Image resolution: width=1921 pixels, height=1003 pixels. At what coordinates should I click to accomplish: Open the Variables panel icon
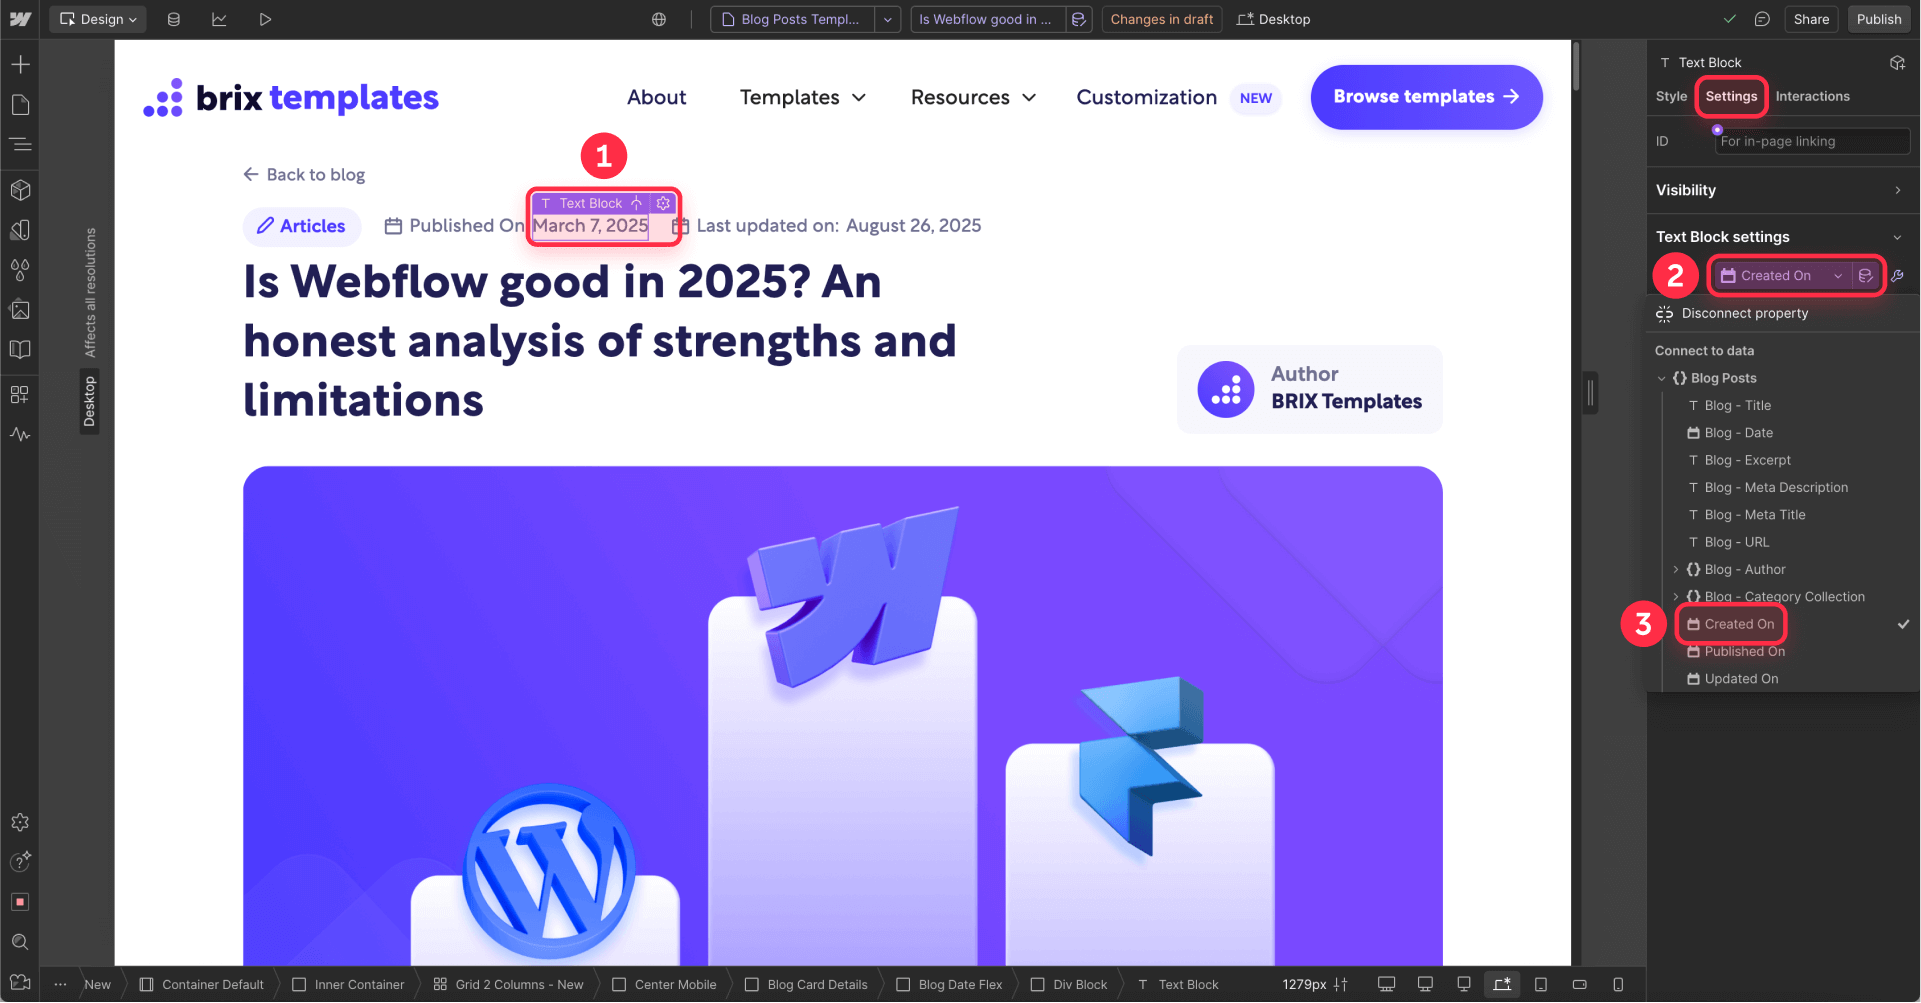20,230
